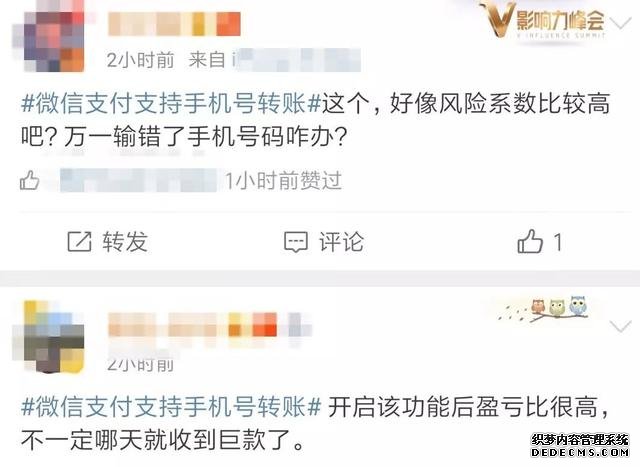Visit second poster's blurred username
Screen dimensions: 640x467
pos(210,325)
